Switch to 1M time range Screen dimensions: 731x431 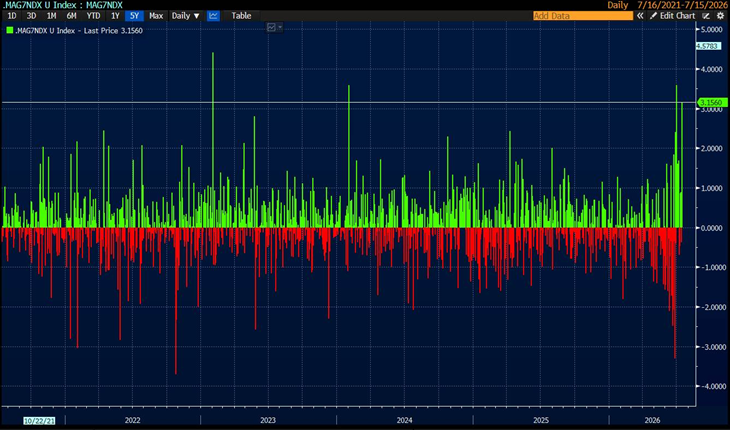click(51, 15)
